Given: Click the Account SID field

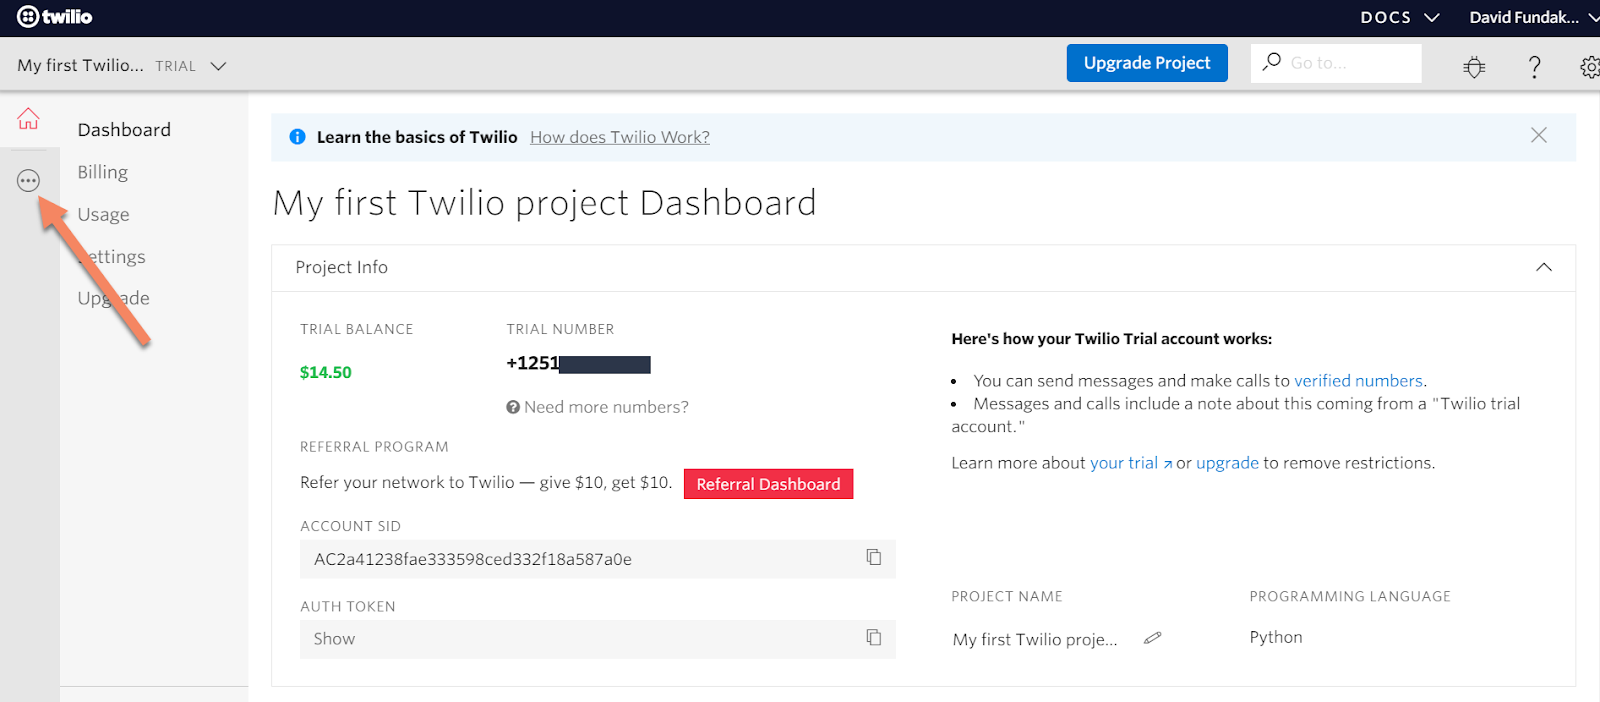Looking at the screenshot, I should coord(597,559).
